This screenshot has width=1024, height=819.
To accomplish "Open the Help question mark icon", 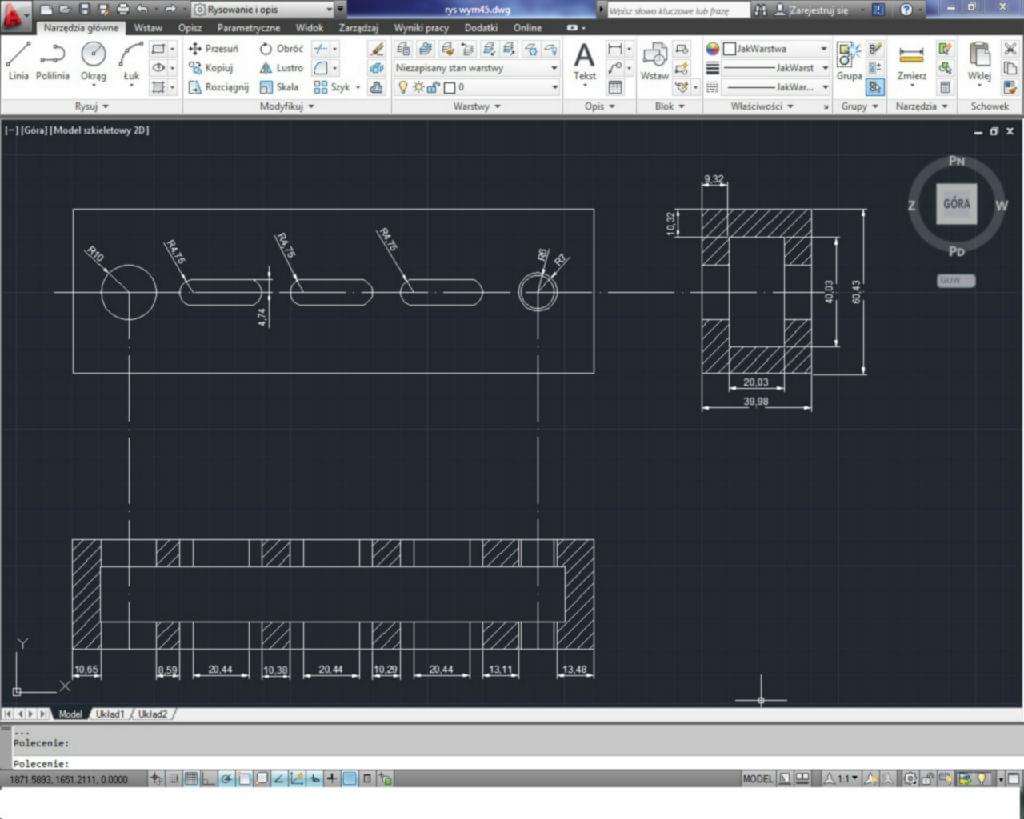I will (x=906, y=9).
